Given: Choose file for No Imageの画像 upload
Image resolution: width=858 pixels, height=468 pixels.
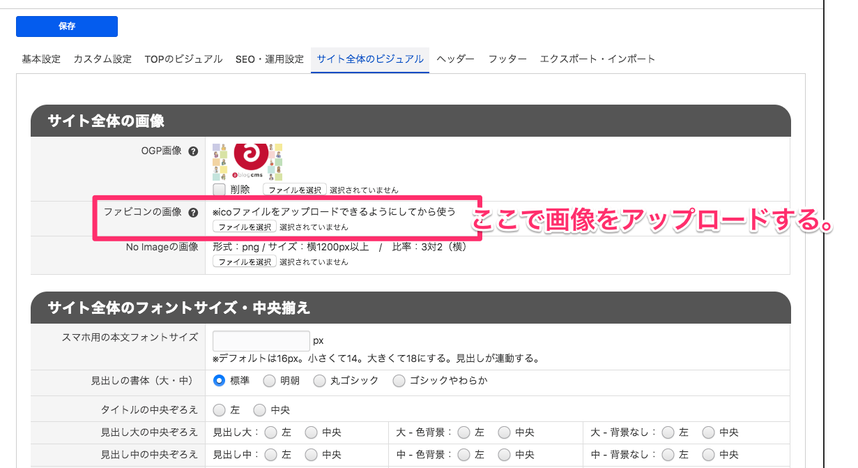Looking at the screenshot, I should point(245,262).
